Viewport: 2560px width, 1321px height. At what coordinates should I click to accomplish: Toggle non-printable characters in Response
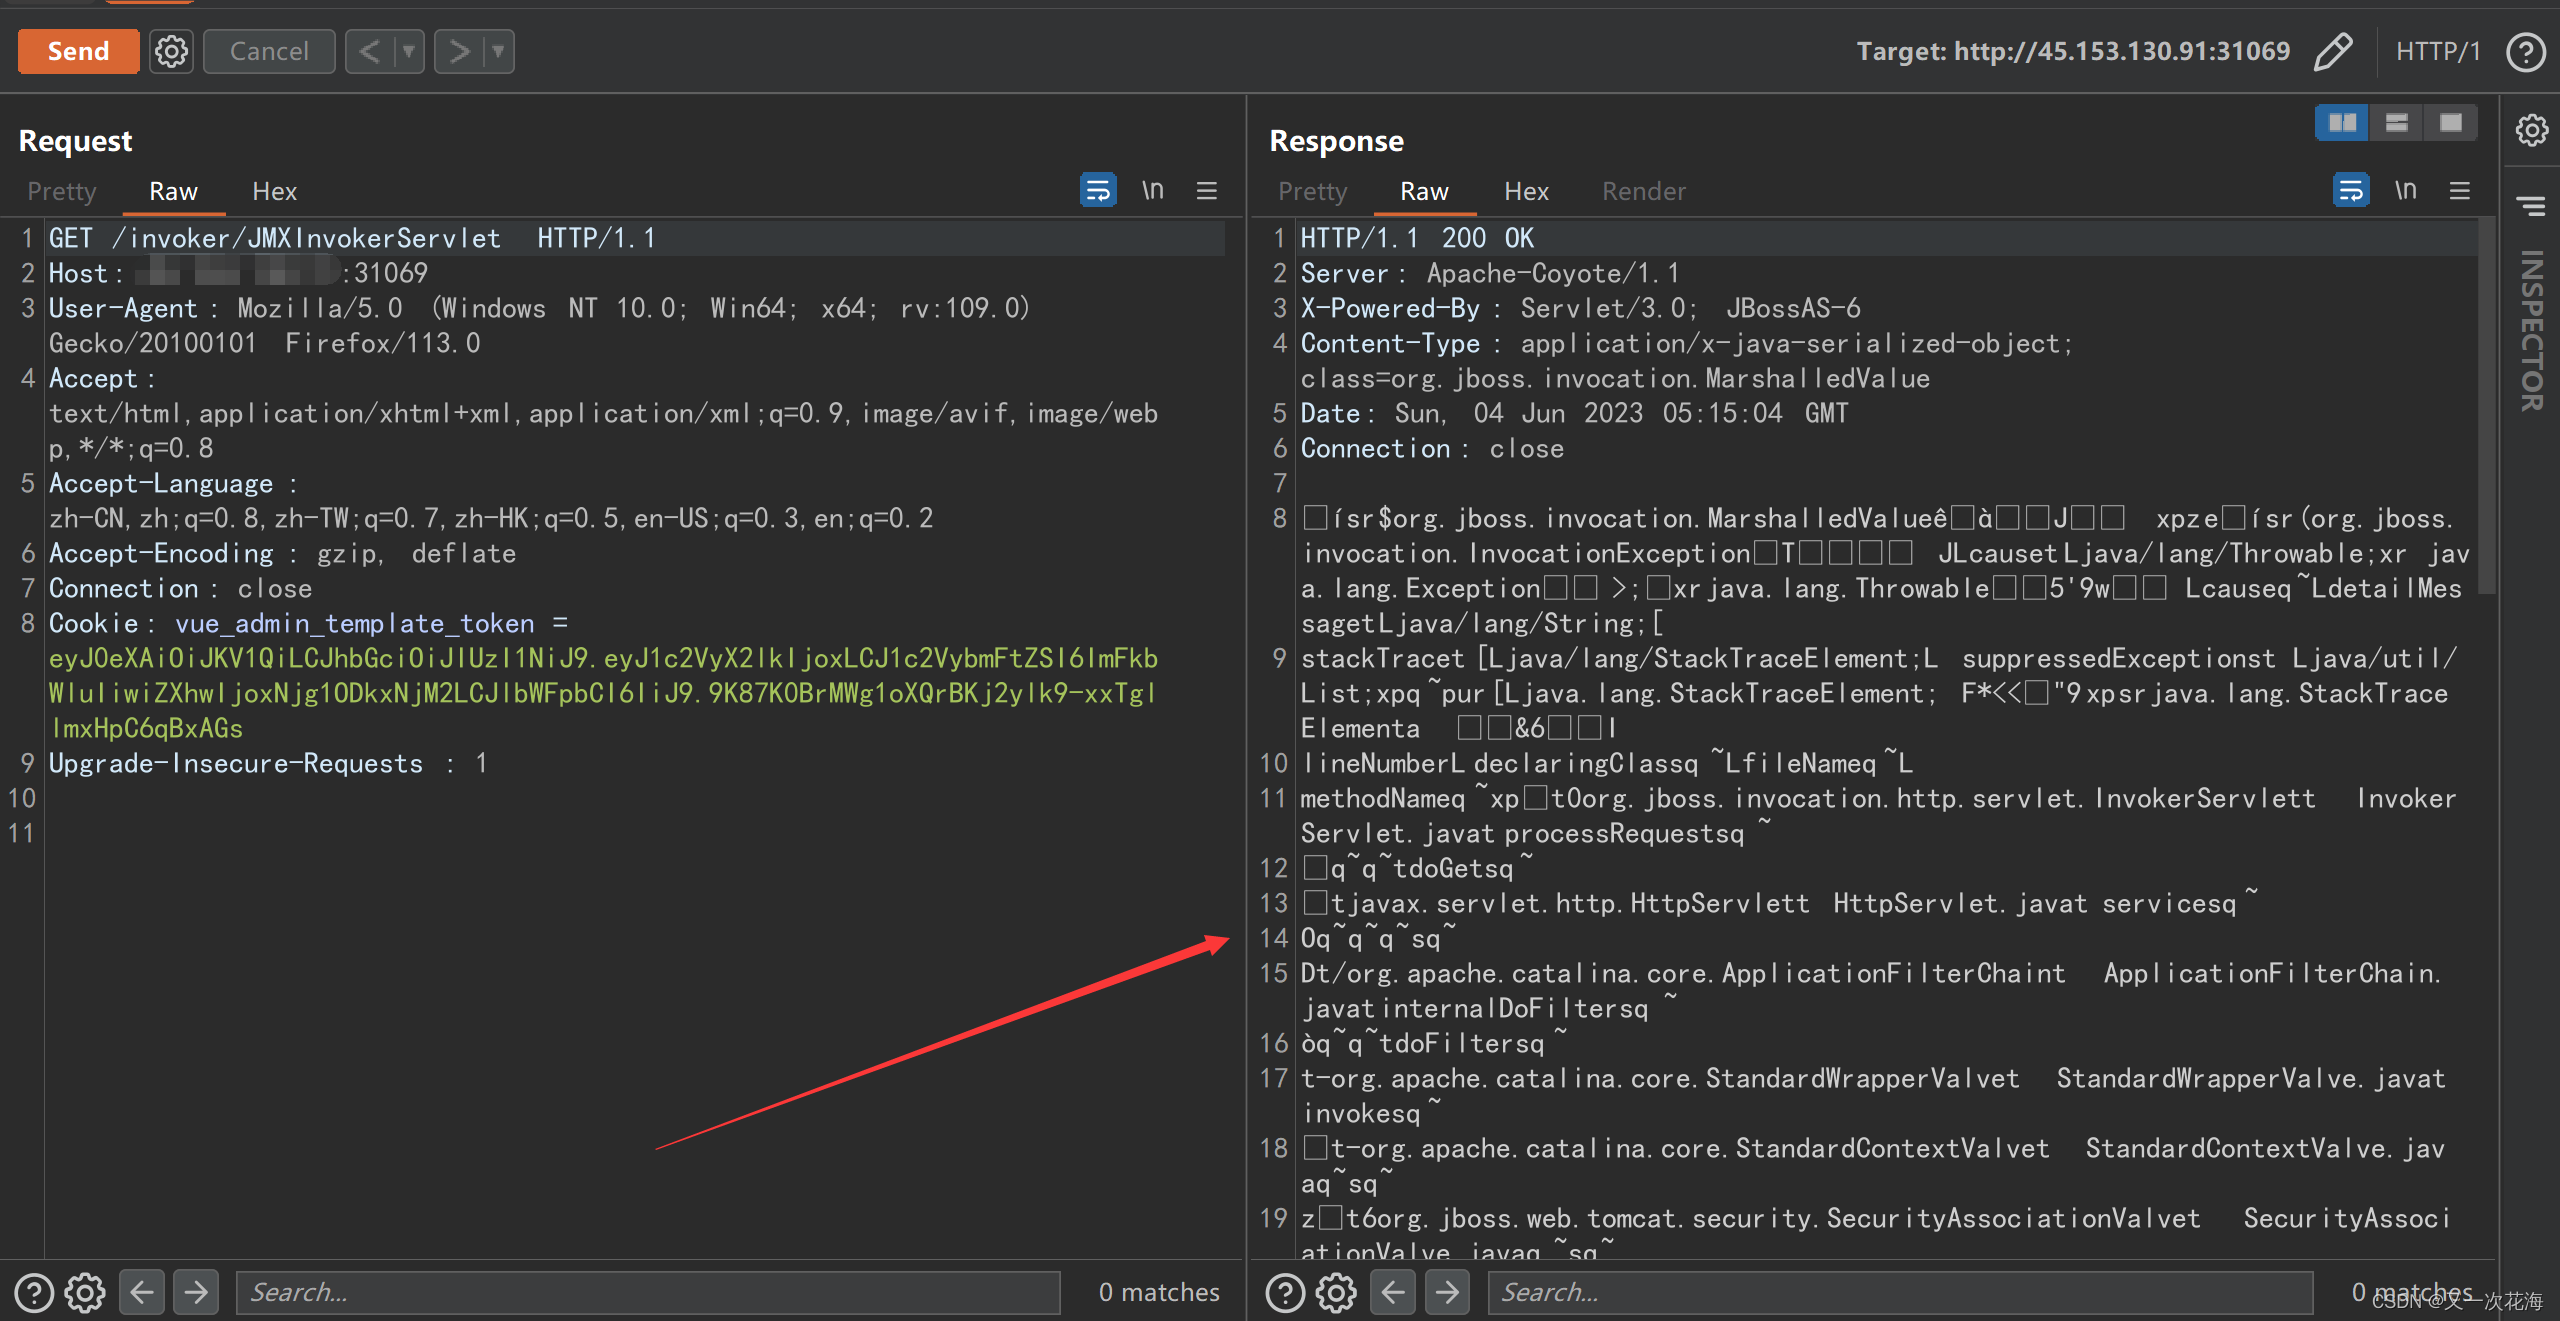coord(2405,189)
